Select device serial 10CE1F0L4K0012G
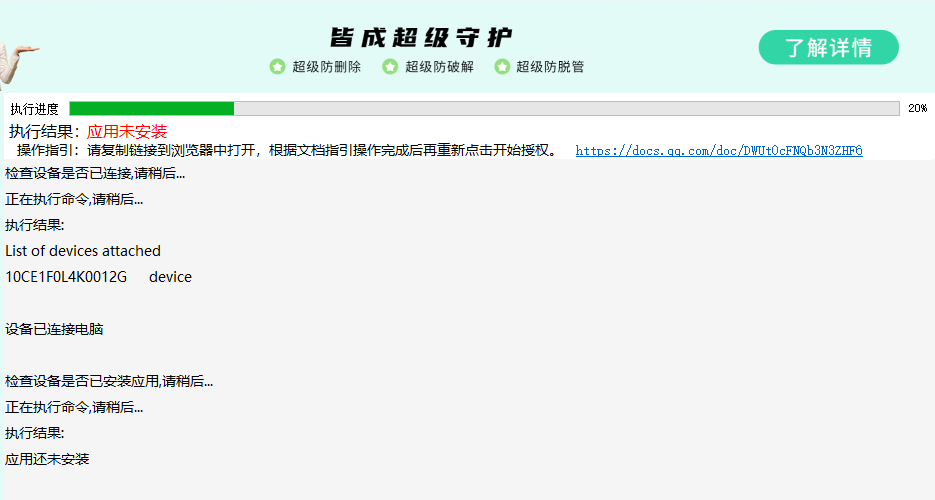The width and height of the screenshot is (935, 500). [66, 277]
